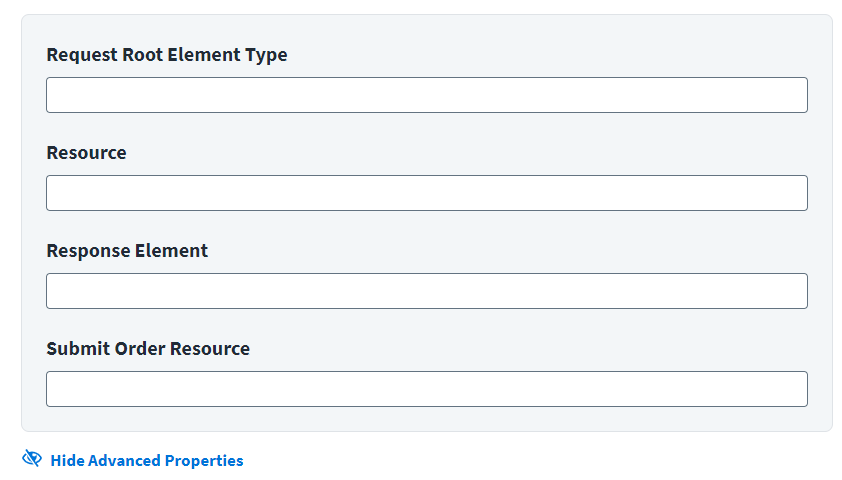The width and height of the screenshot is (842, 480).
Task: Toggle advanced properties visibility via eye icon
Action: click(x=32, y=459)
